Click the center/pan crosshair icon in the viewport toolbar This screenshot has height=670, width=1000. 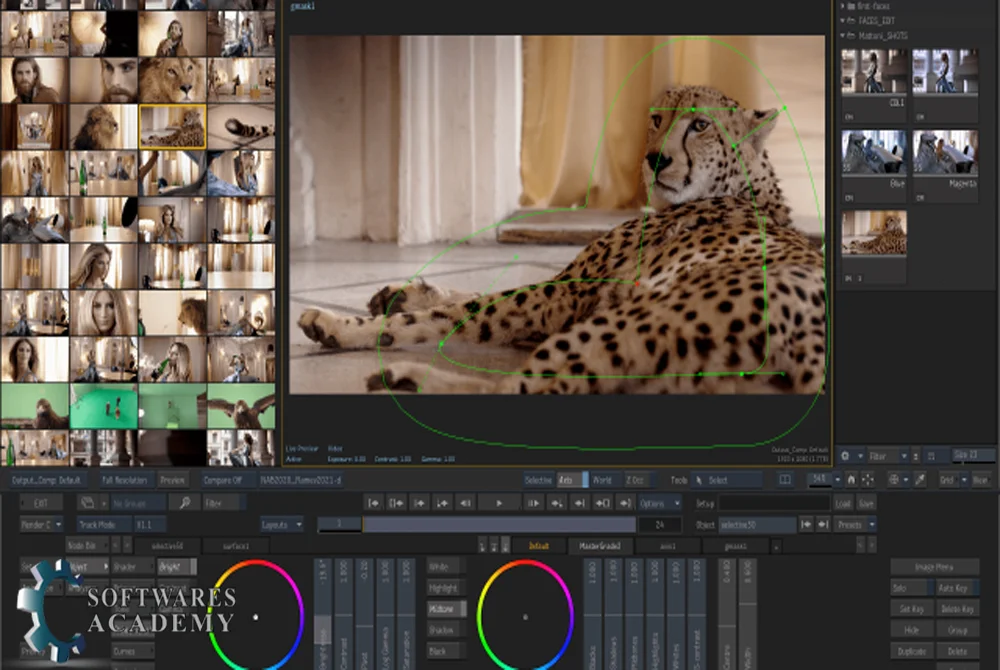868,479
